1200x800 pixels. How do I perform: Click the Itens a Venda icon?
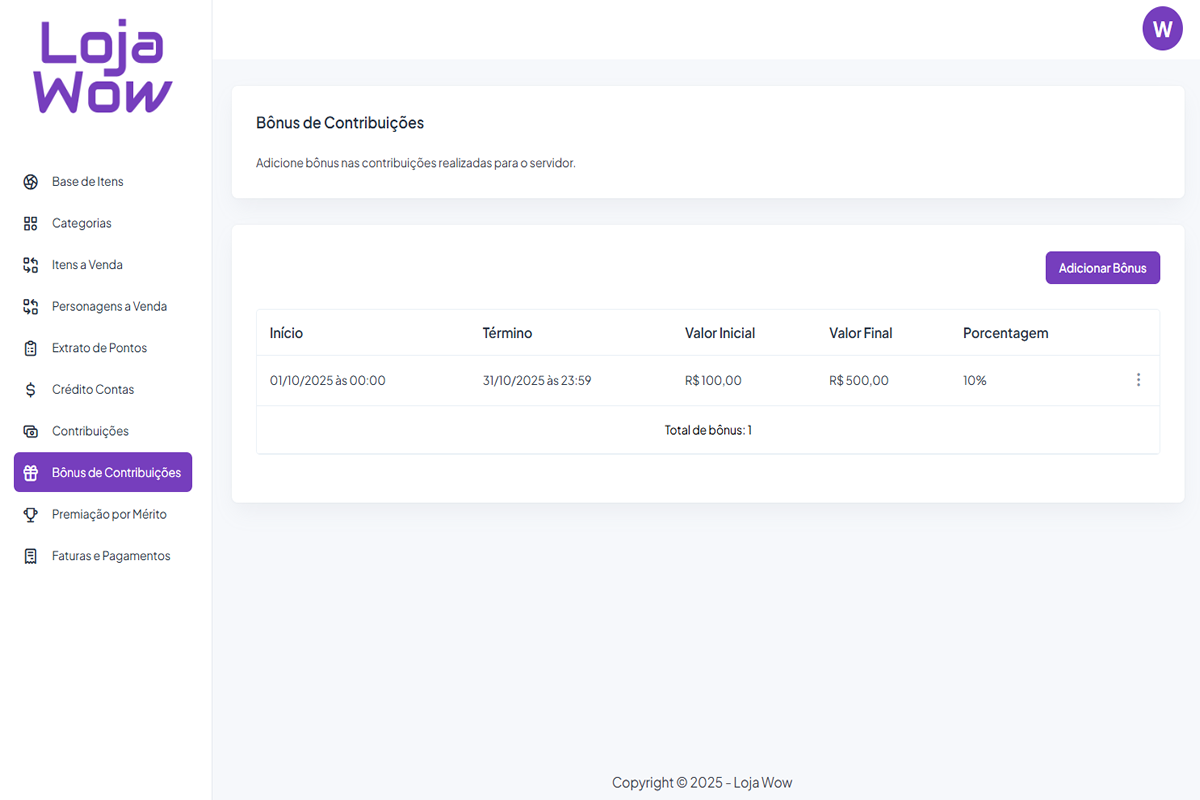point(30,265)
